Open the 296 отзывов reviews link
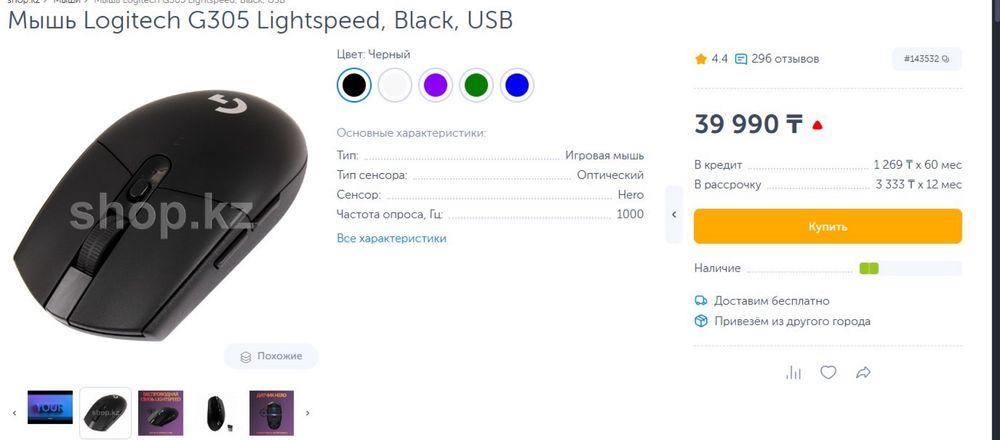This screenshot has width=1000, height=440. tap(776, 59)
